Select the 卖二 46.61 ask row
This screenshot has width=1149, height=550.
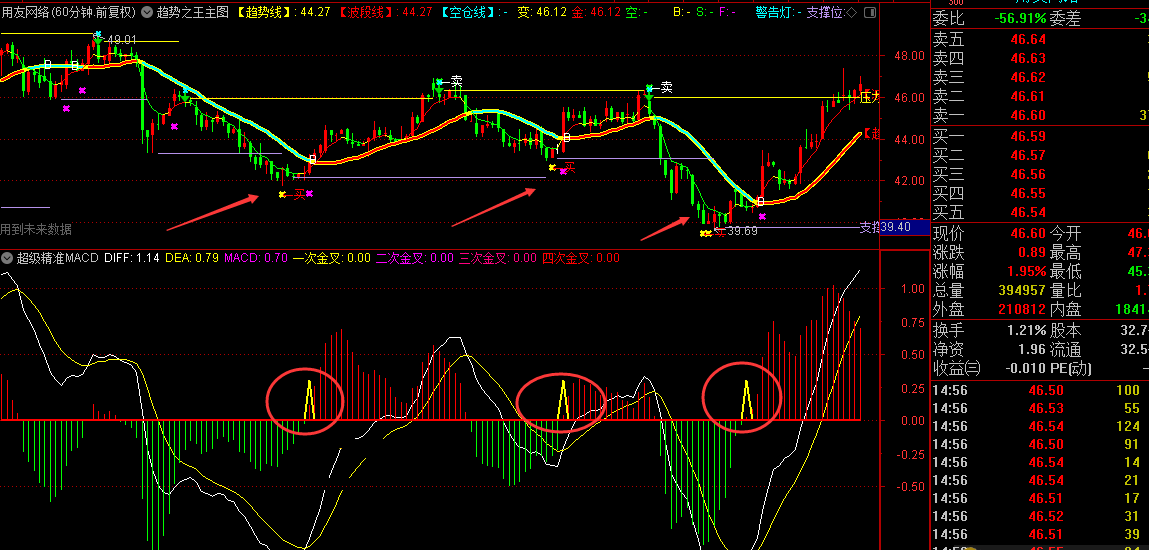1039,97
